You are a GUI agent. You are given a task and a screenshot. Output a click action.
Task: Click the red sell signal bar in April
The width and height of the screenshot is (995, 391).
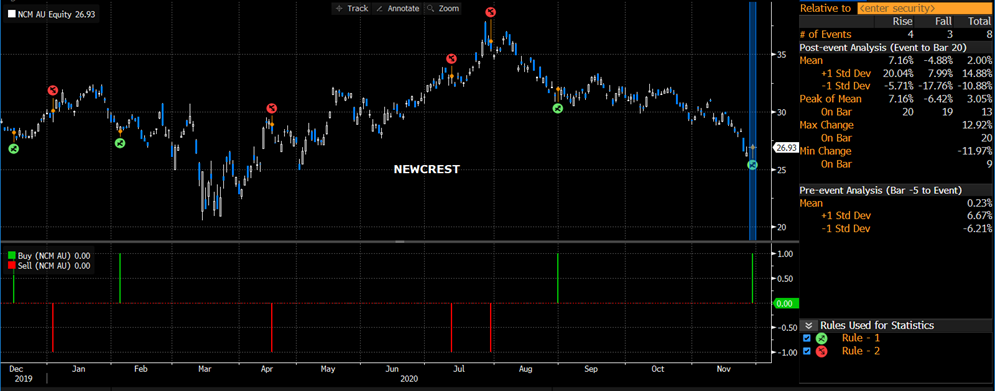272,328
